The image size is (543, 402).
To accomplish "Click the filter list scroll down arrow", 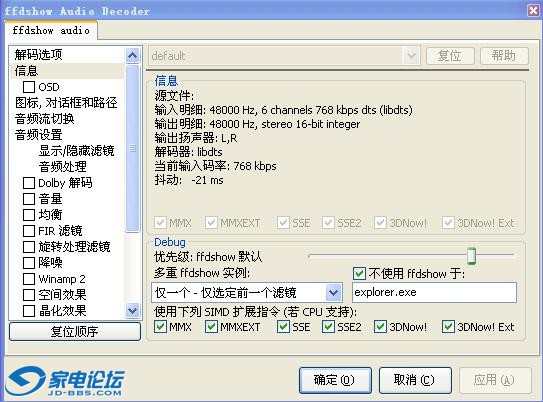I will [x=133, y=310].
